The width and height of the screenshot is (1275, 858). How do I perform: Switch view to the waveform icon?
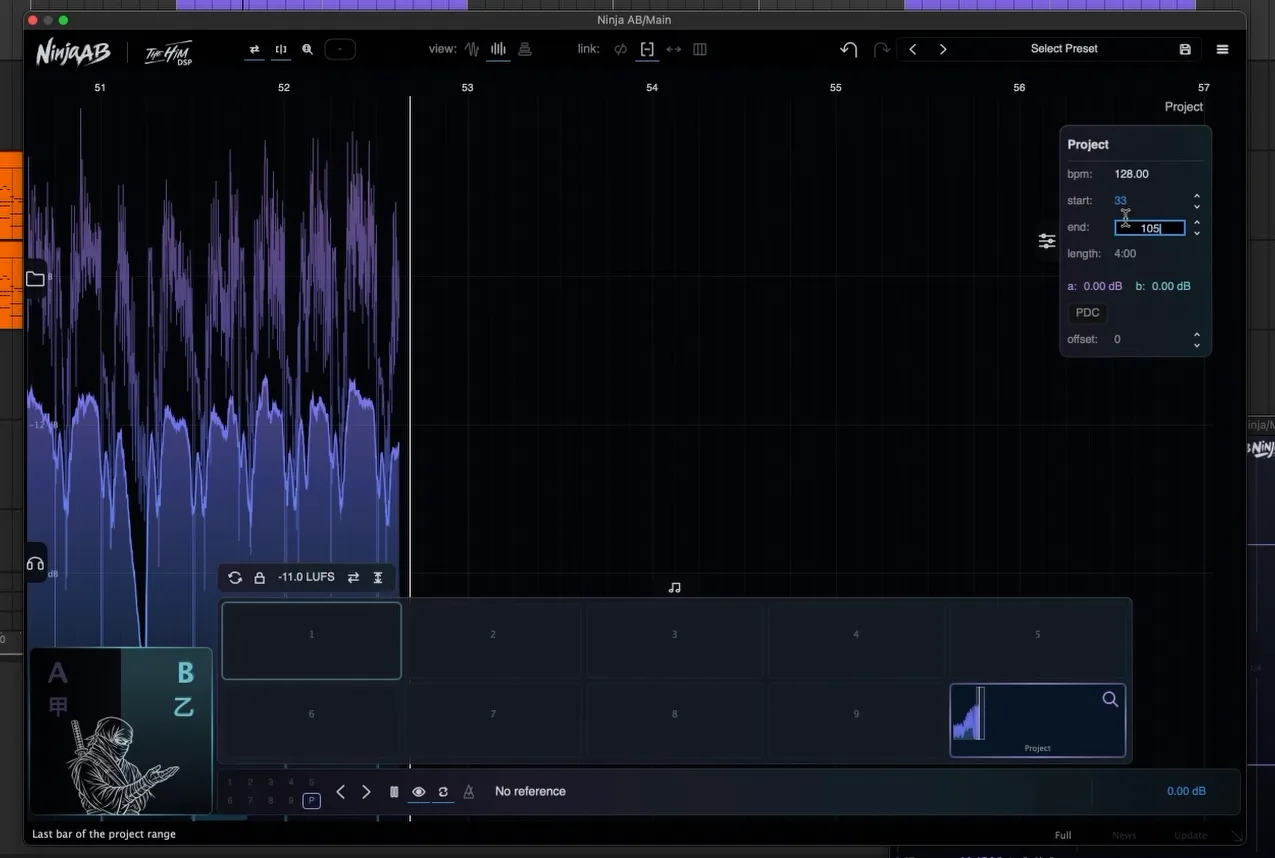pos(472,49)
